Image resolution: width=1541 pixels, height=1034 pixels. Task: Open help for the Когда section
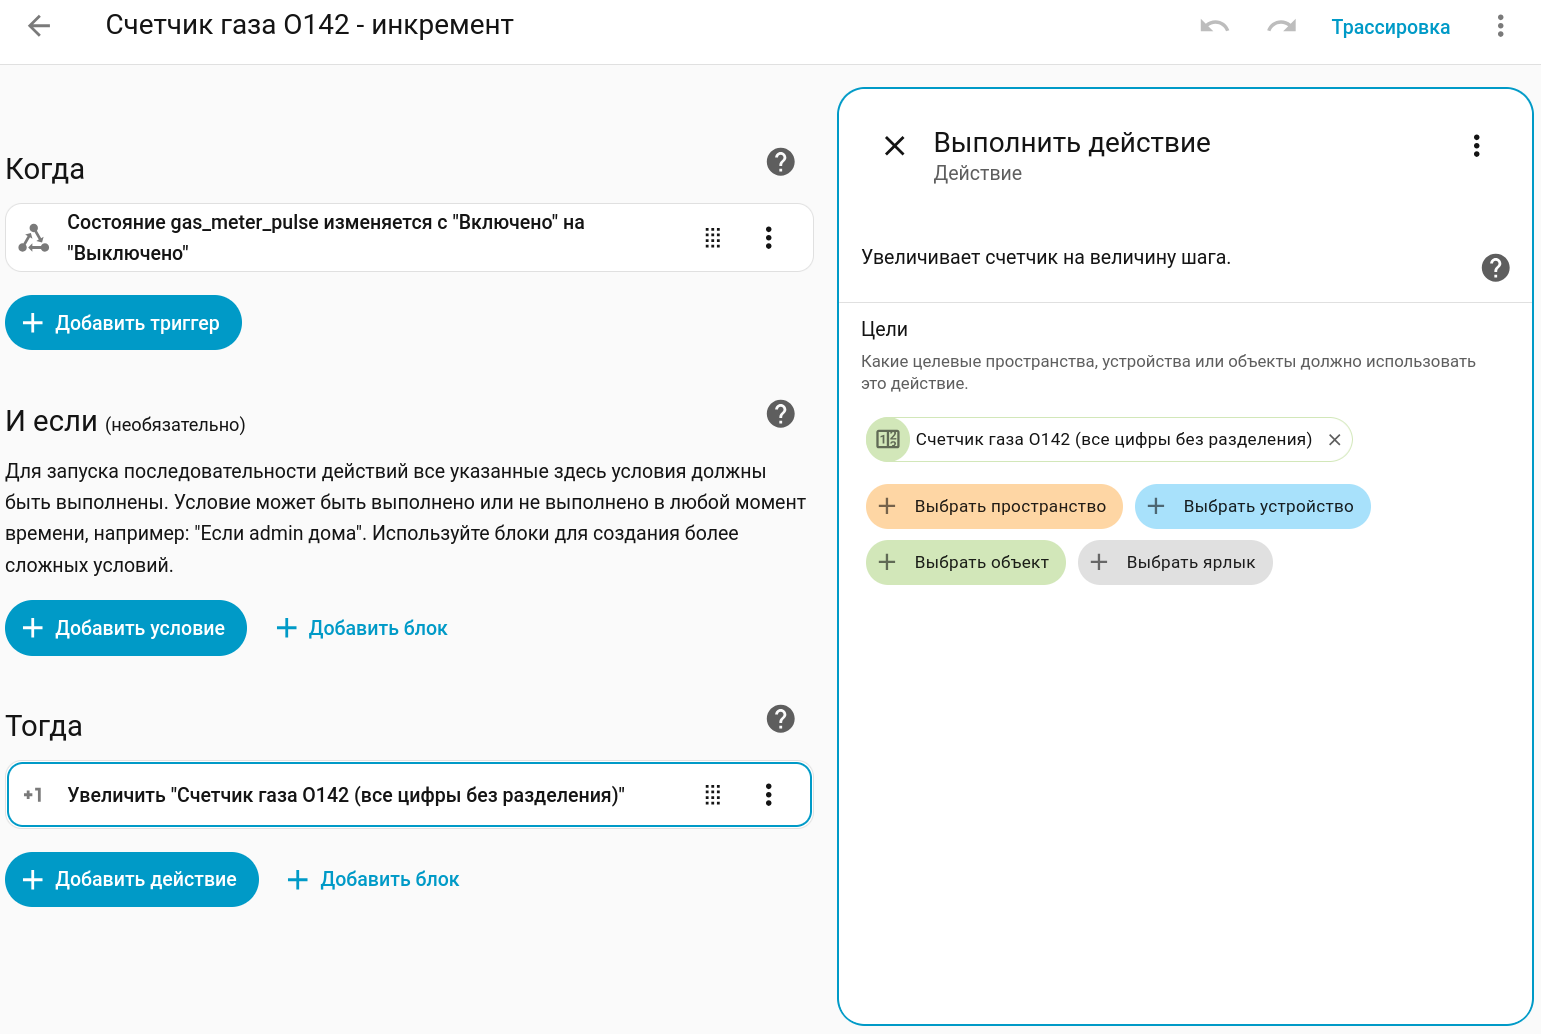point(780,162)
